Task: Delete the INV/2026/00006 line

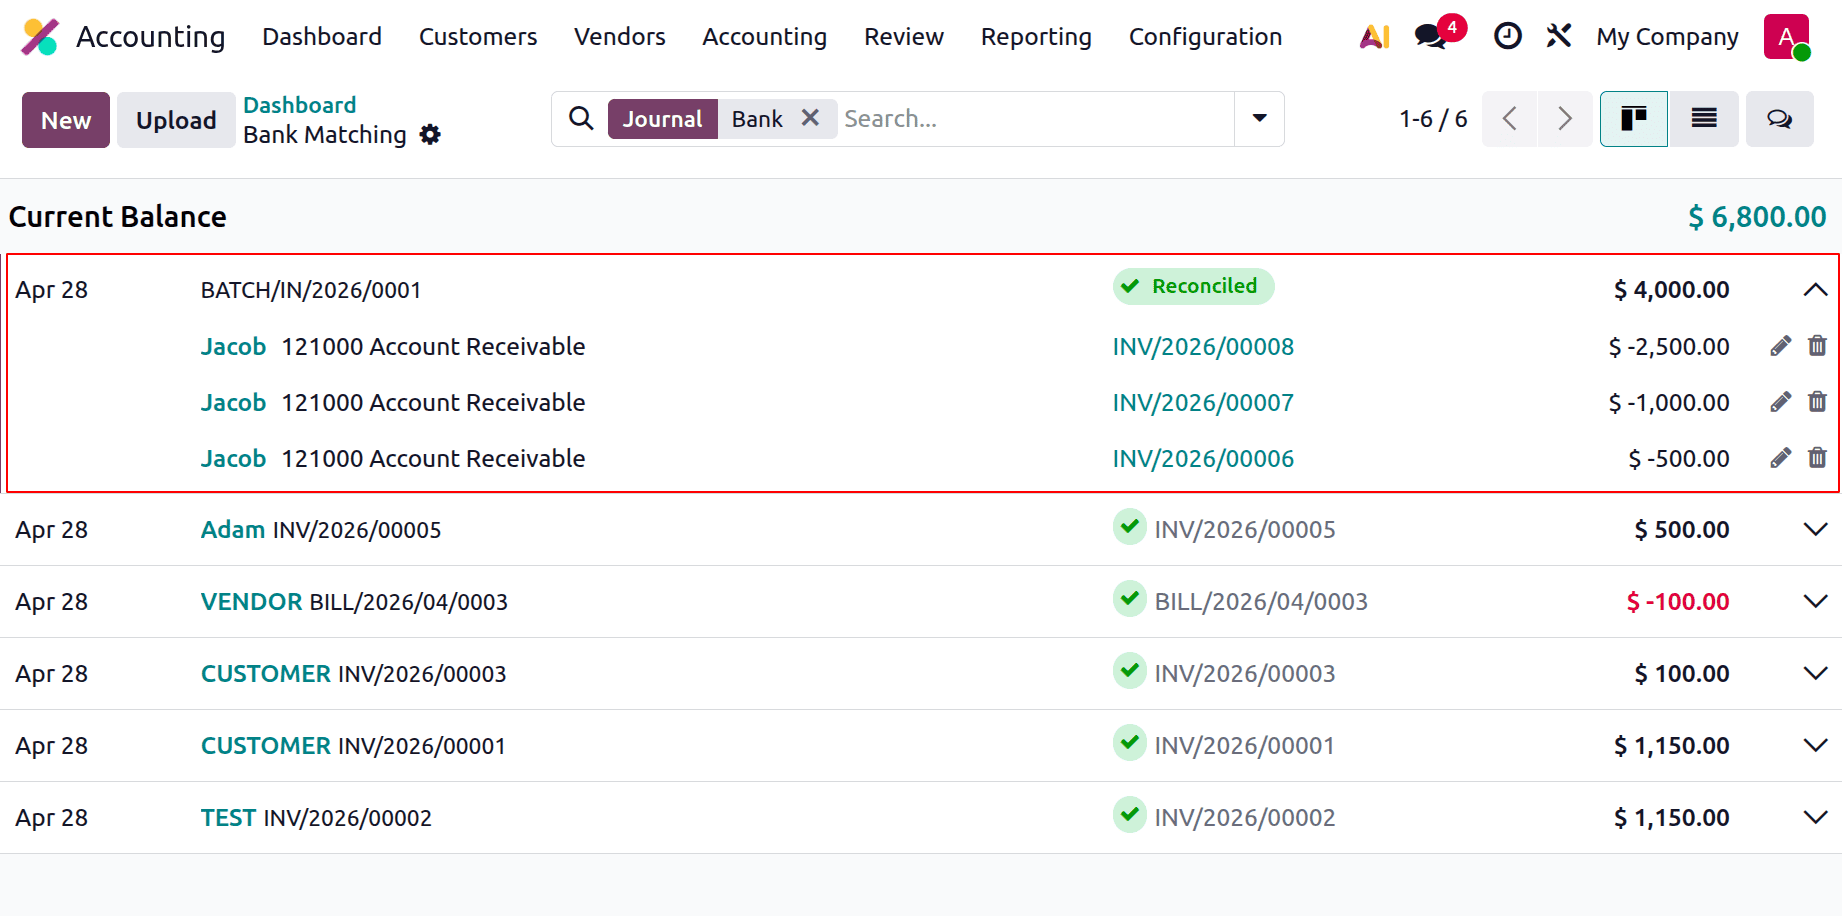Action: point(1817,458)
